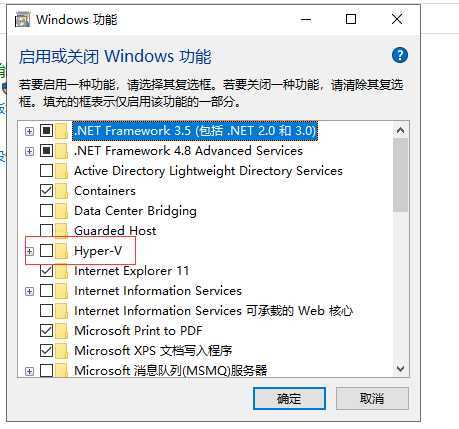Click the folder icon beside Containers
459x429 pixels.
[x=62, y=191]
